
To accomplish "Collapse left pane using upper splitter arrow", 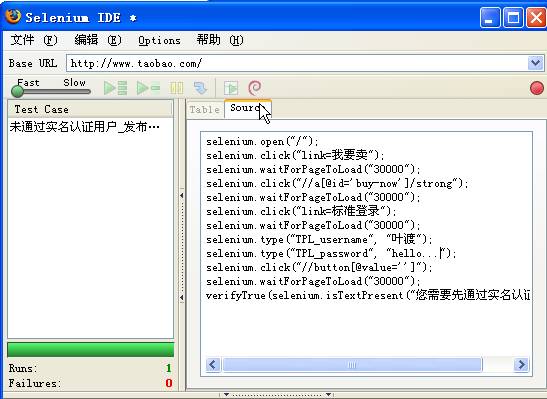I will coord(182,196).
